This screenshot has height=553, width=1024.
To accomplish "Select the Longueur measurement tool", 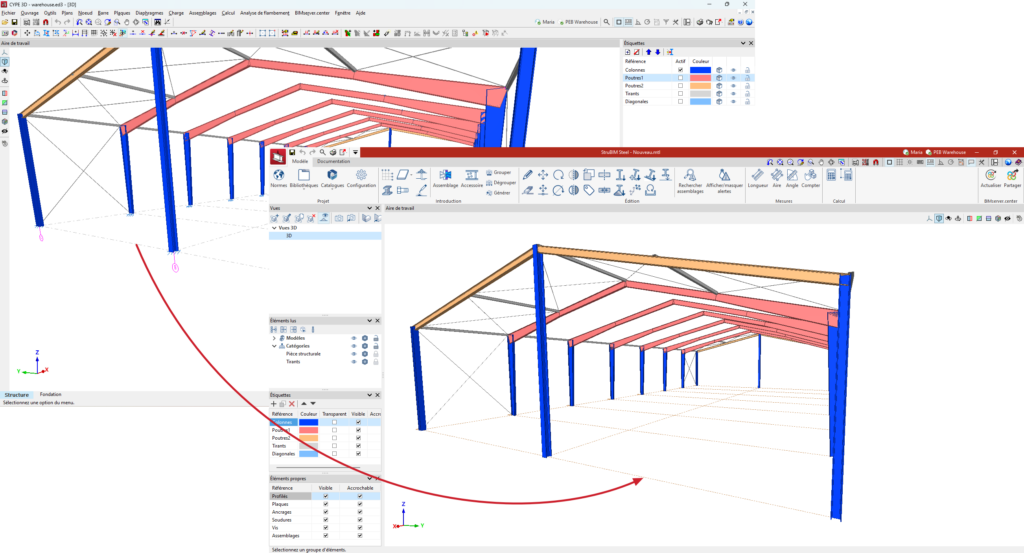I will pyautogui.click(x=758, y=177).
